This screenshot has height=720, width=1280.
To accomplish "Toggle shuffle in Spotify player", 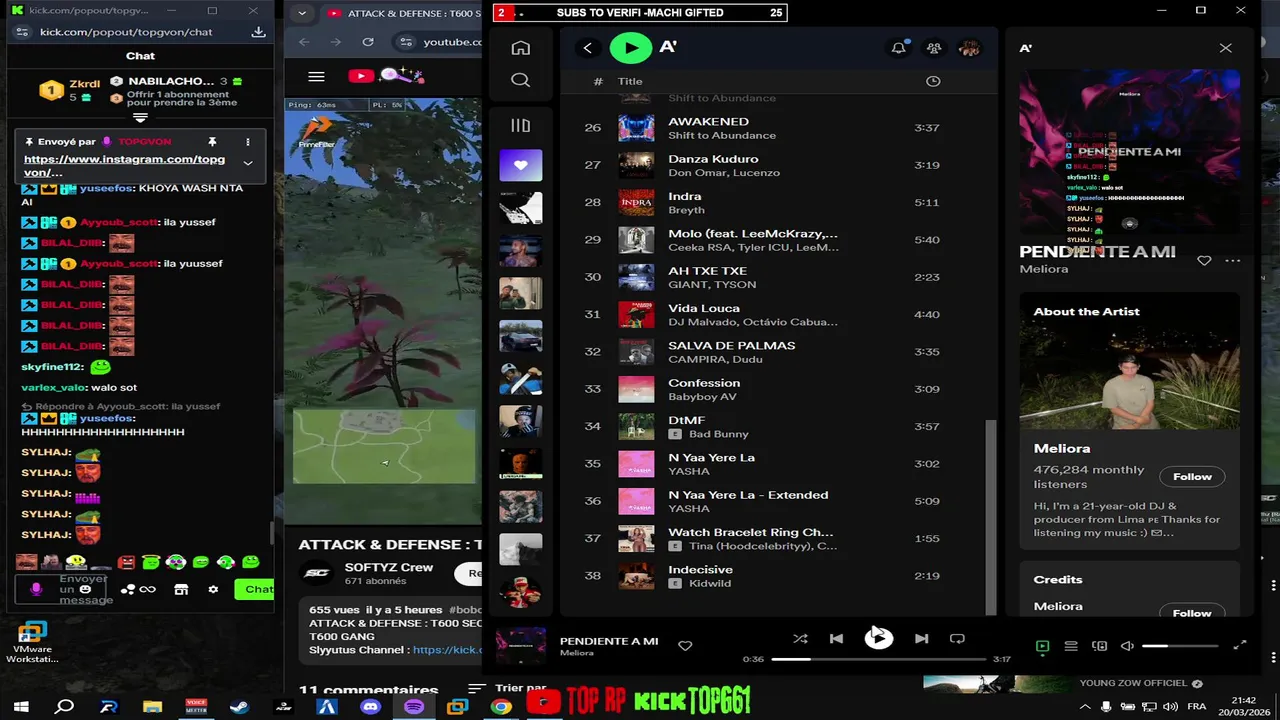I will click(x=800, y=638).
